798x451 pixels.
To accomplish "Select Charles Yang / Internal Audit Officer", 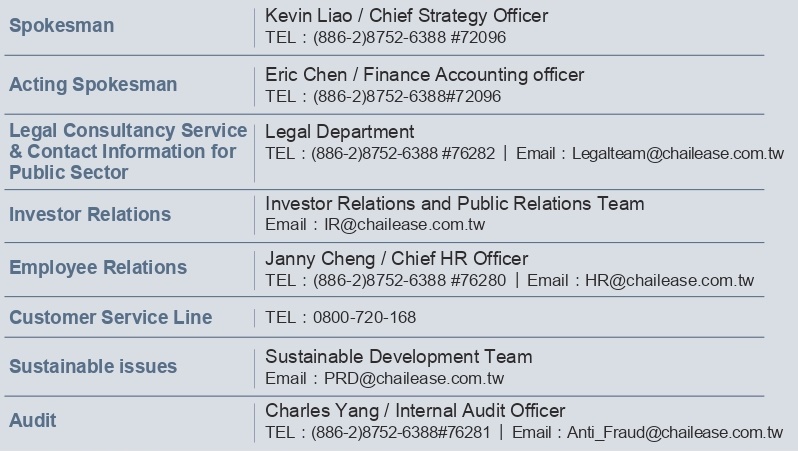I will 415,411.
